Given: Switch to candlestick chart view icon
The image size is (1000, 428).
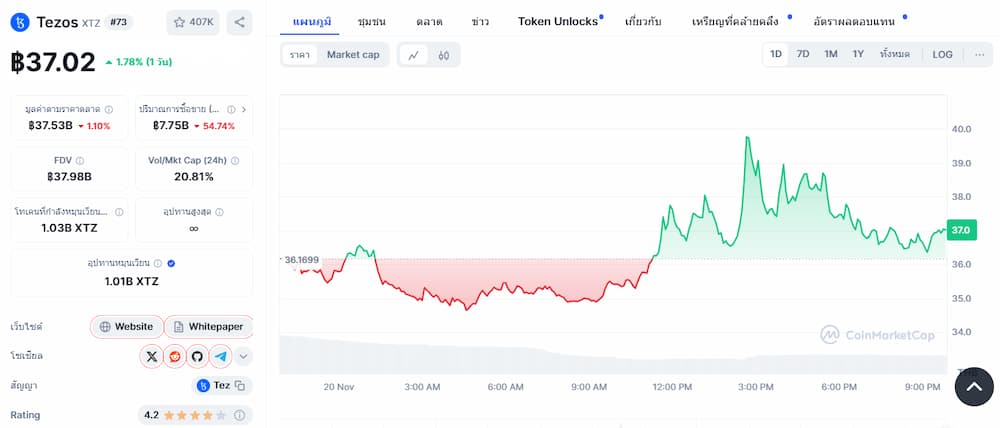Looking at the screenshot, I should click(x=443, y=55).
